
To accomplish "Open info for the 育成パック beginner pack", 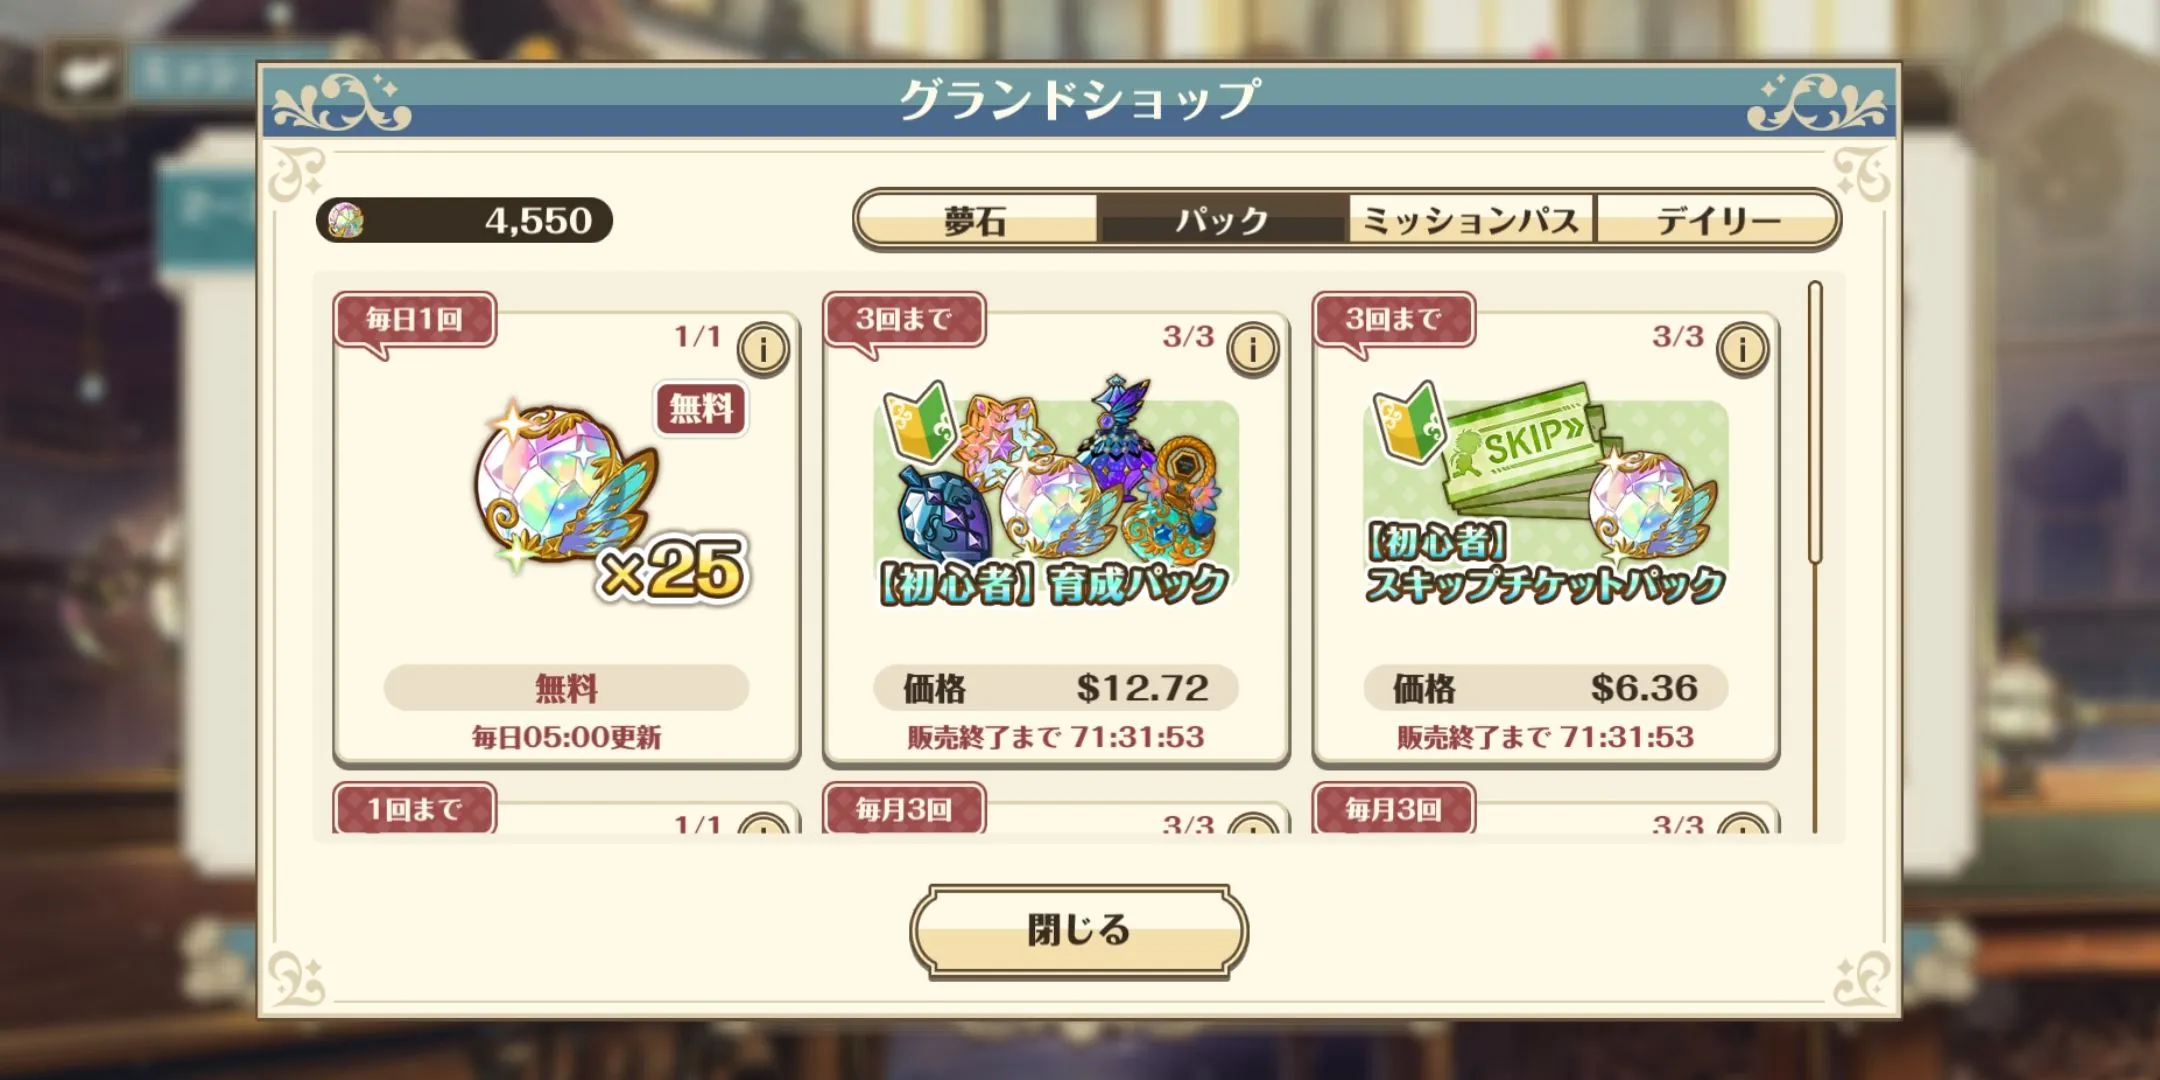I will pos(1253,349).
